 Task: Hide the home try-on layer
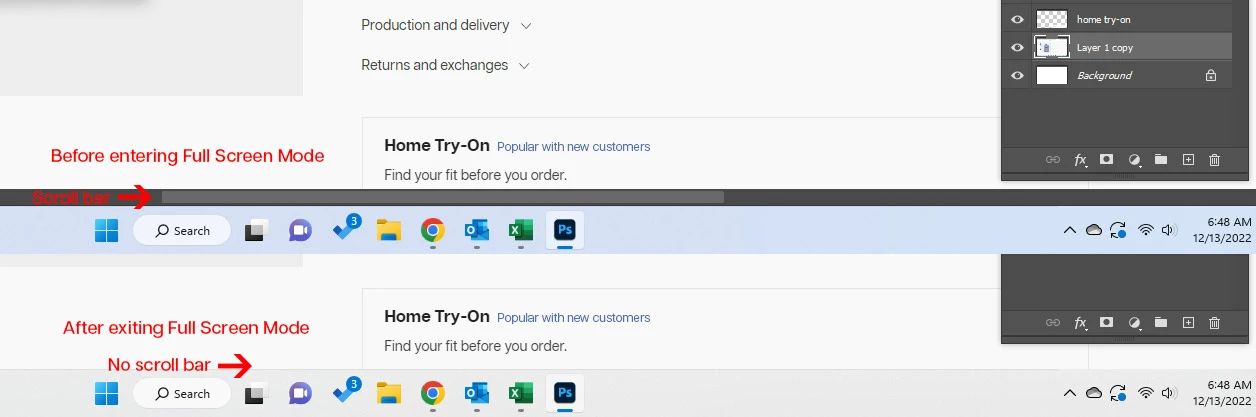pyautogui.click(x=1017, y=19)
